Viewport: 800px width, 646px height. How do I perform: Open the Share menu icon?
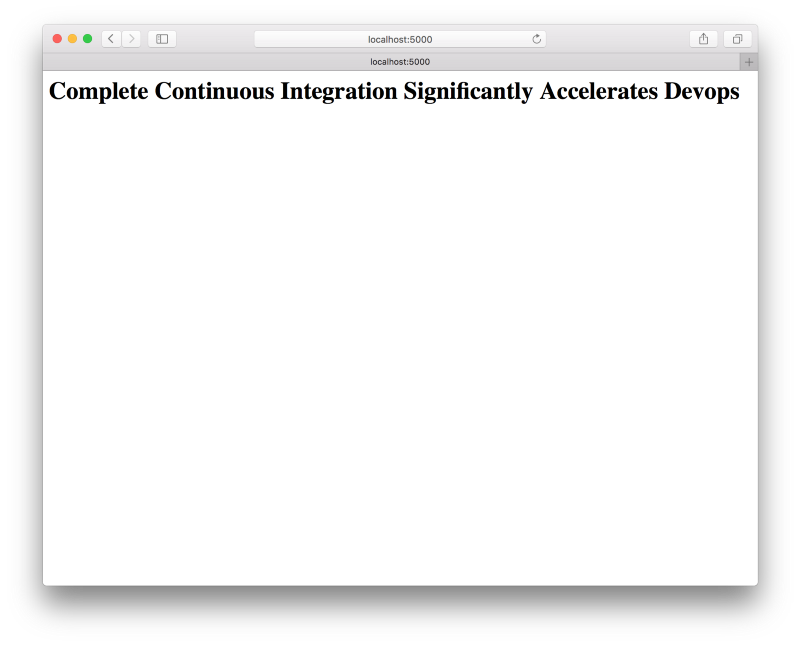point(704,39)
